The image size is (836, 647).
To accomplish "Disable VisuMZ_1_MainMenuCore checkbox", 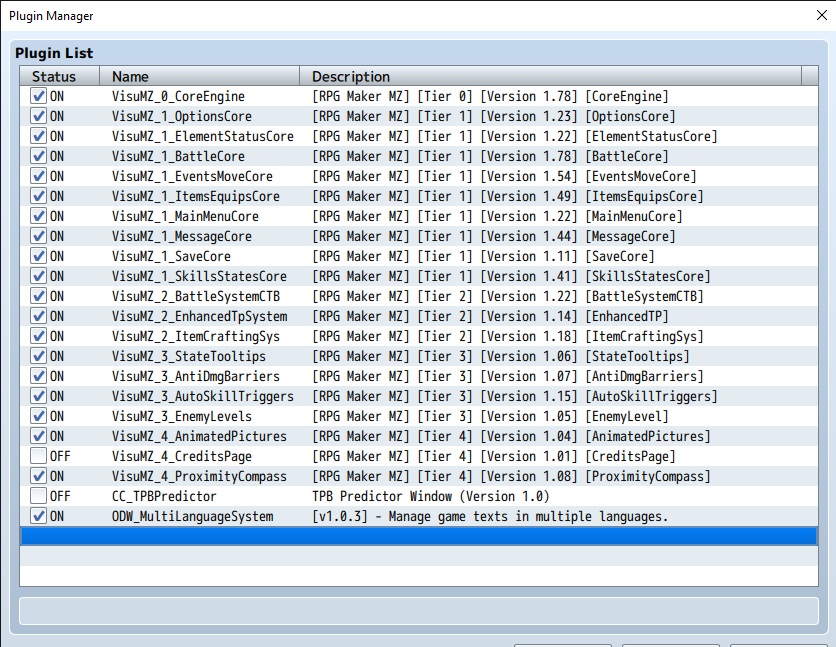I will pyautogui.click(x=38, y=216).
